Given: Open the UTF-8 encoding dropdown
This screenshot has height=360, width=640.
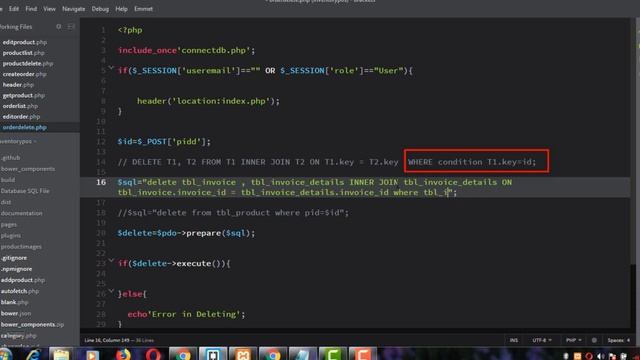Looking at the screenshot, I should 542,340.
